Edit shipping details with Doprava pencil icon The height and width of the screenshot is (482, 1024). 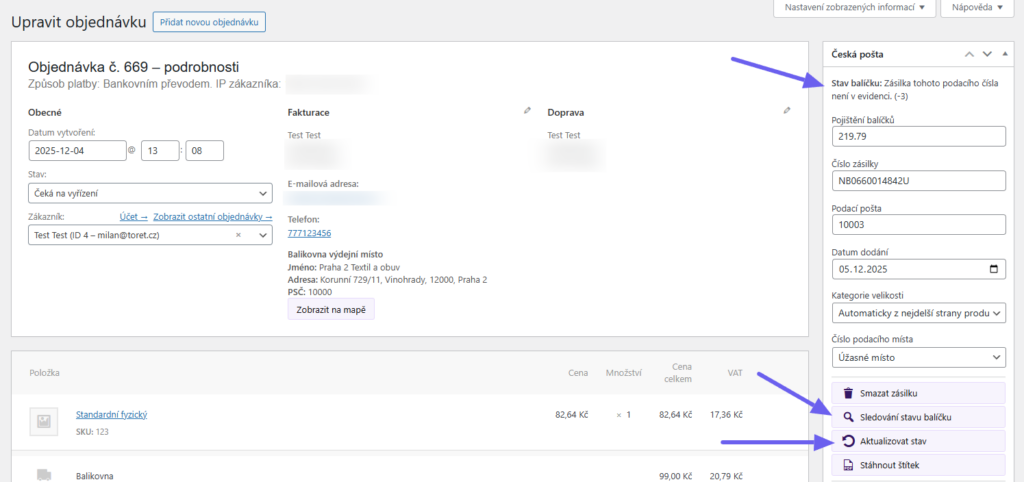click(x=787, y=111)
